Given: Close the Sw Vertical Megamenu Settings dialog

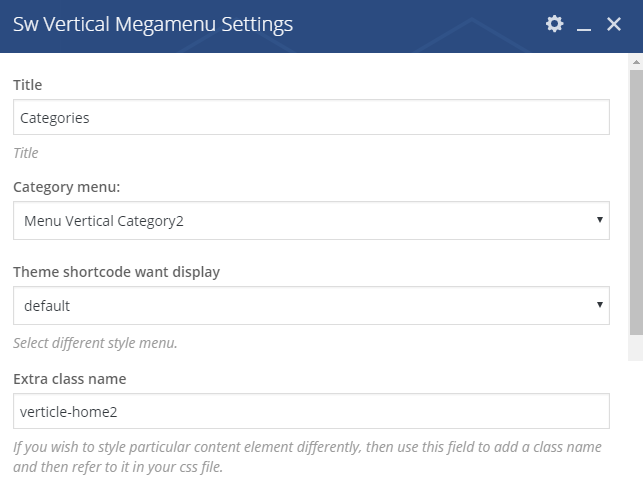Looking at the screenshot, I should (613, 24).
